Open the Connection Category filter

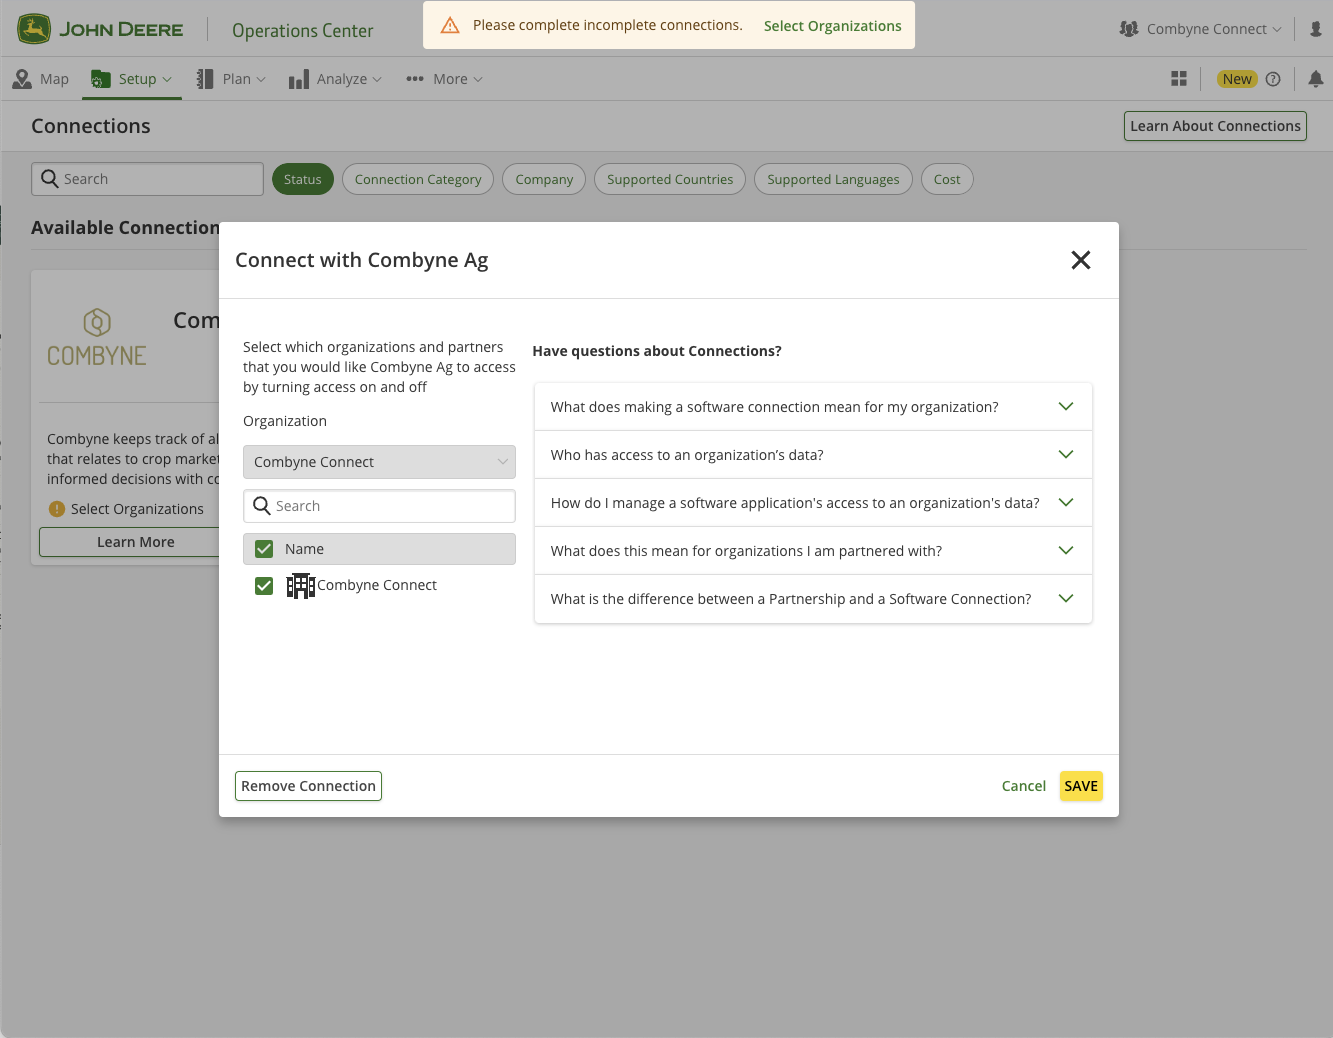(418, 179)
